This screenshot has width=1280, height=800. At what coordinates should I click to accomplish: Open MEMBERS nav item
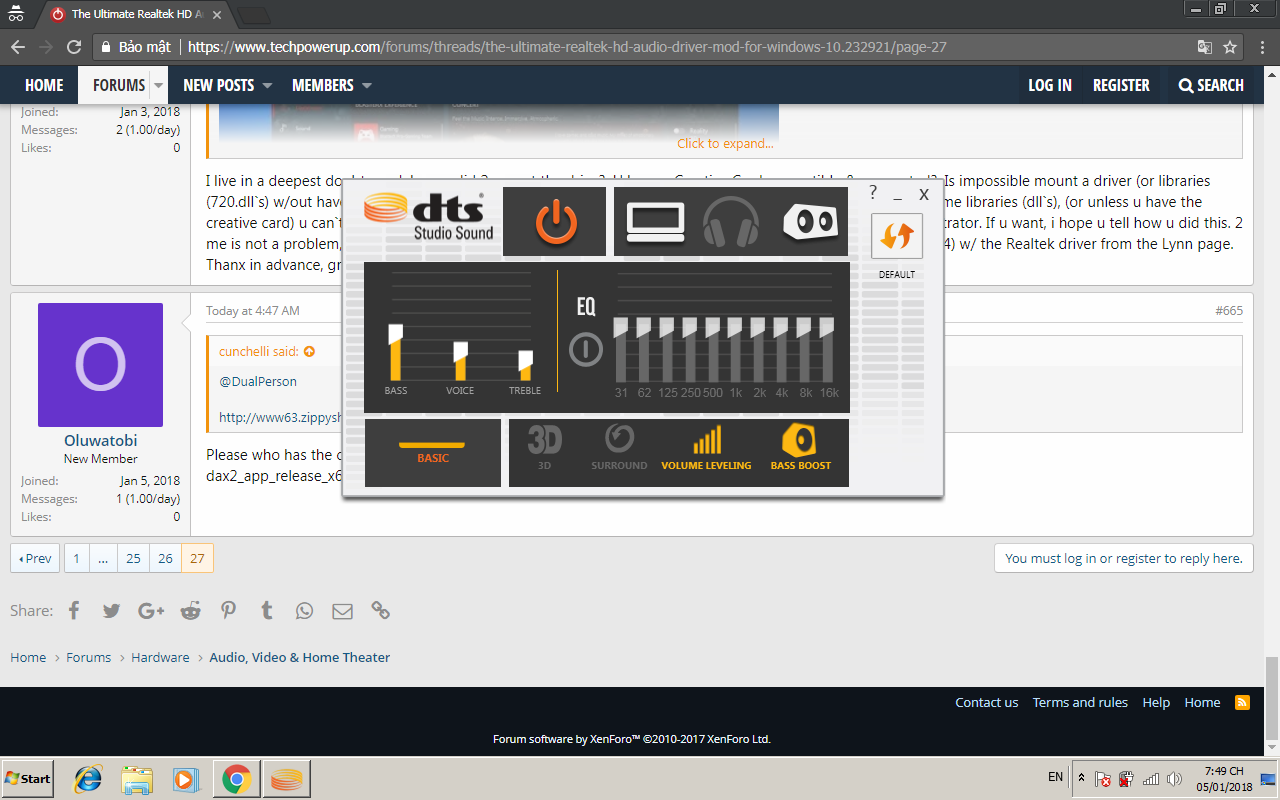click(x=322, y=85)
